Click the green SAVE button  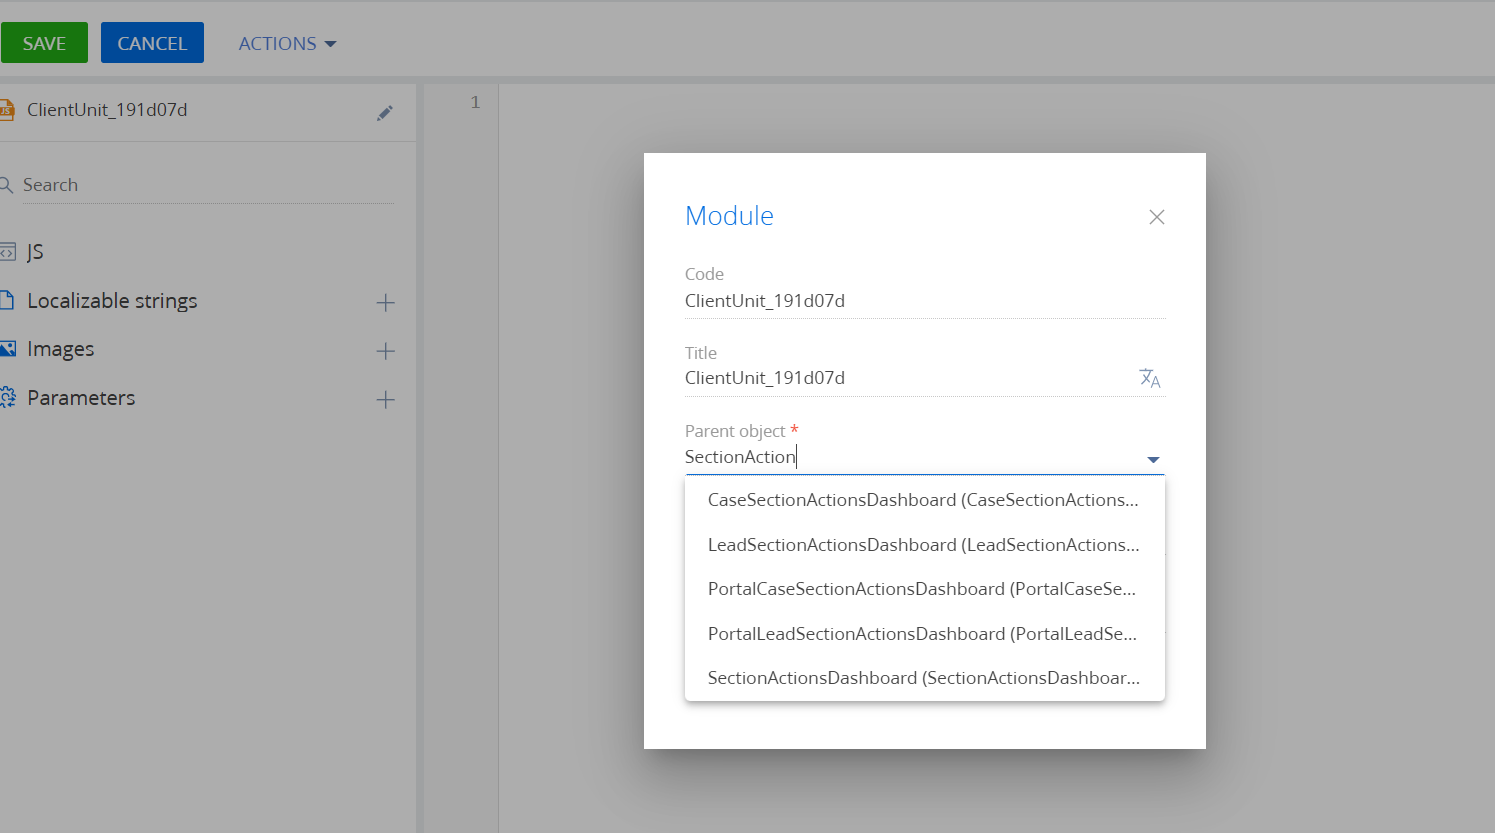(x=44, y=43)
